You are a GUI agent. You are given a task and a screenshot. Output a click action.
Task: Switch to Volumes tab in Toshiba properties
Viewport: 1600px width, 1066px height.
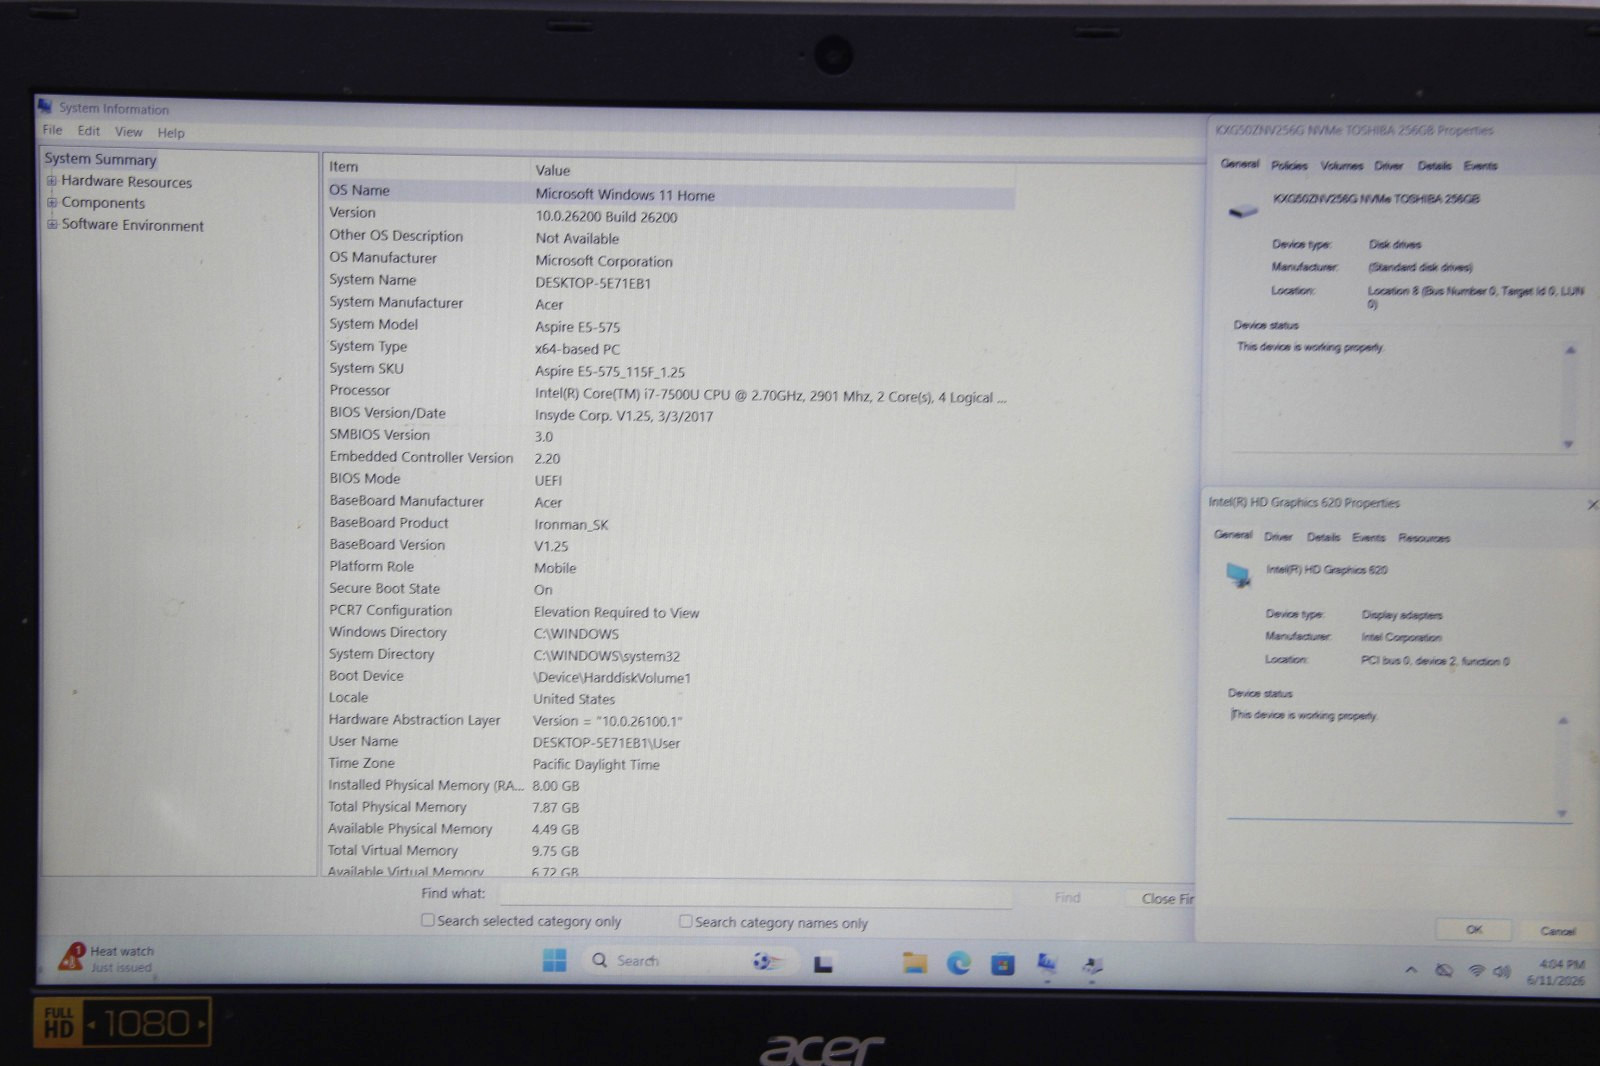click(x=1341, y=165)
